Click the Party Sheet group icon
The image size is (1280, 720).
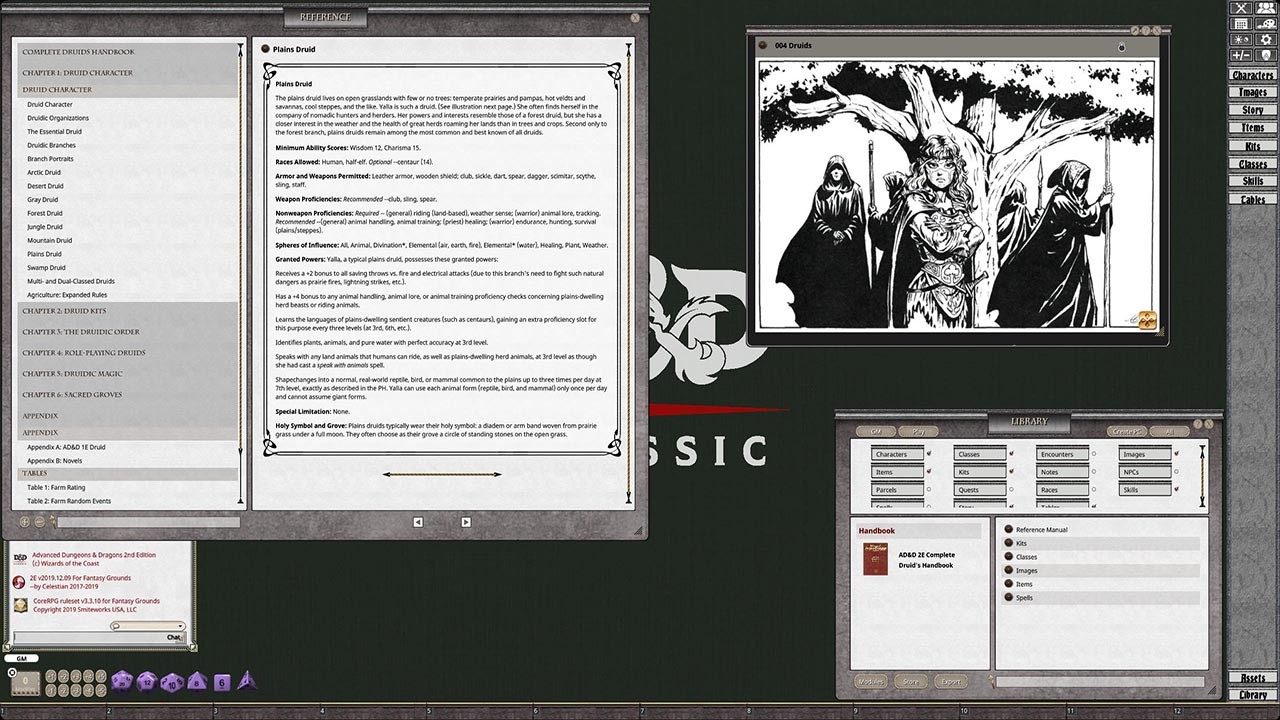click(x=1266, y=8)
